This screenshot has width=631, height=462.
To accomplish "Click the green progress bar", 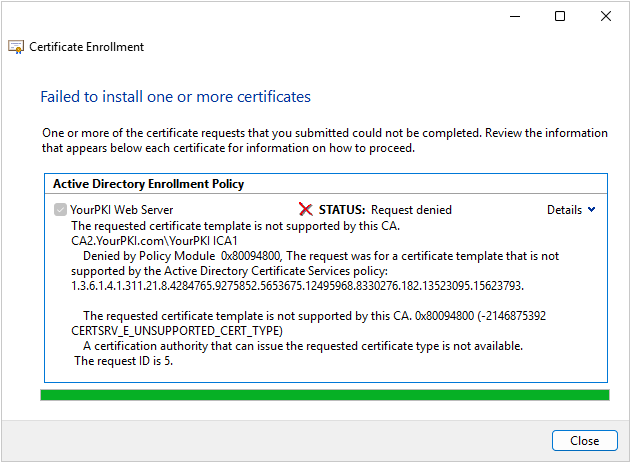I will (x=325, y=395).
